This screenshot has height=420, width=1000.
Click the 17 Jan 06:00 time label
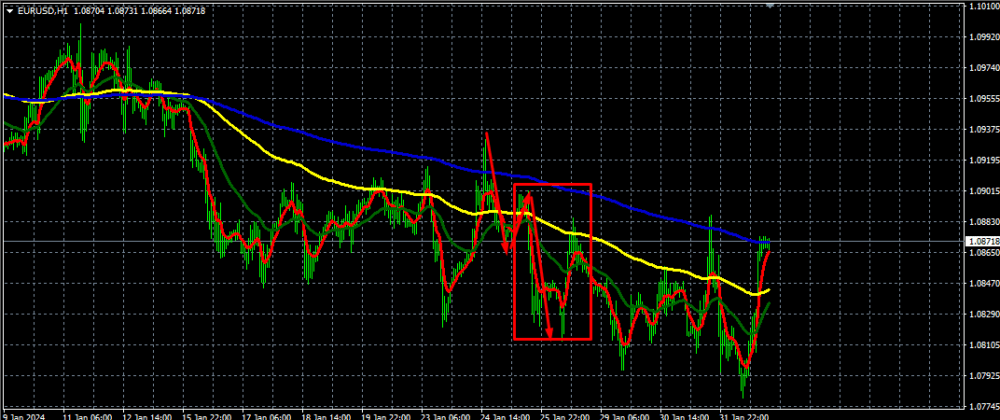[267, 416]
